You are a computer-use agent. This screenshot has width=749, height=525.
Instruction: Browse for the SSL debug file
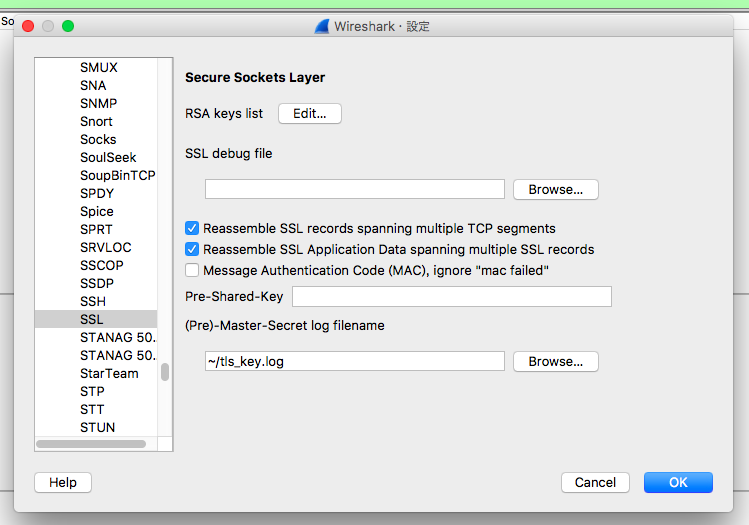click(x=556, y=190)
